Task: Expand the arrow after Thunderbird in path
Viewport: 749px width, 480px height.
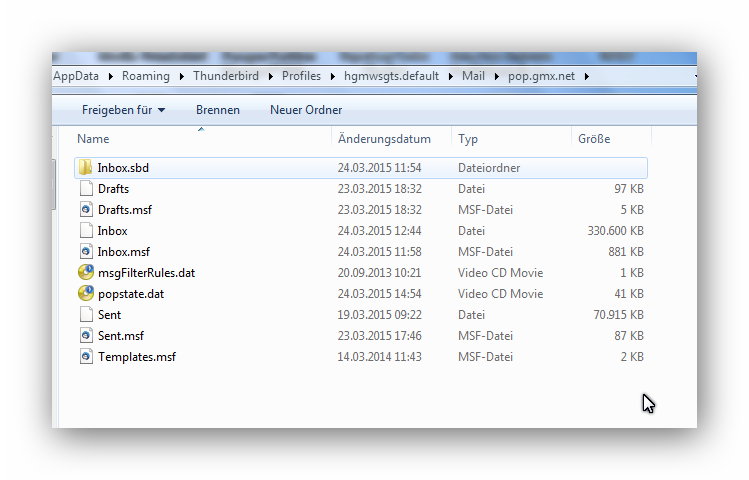Action: coord(271,76)
